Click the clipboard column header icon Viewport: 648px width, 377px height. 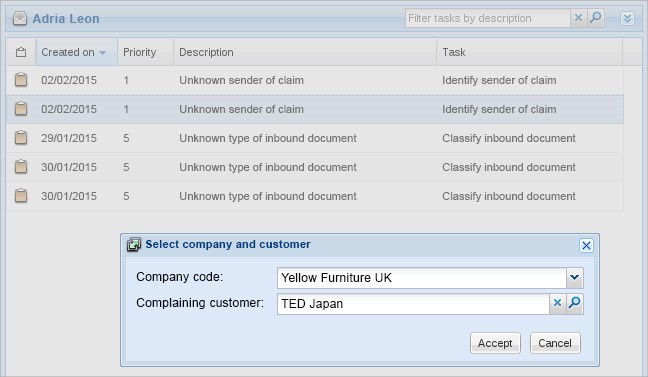[x=21, y=52]
